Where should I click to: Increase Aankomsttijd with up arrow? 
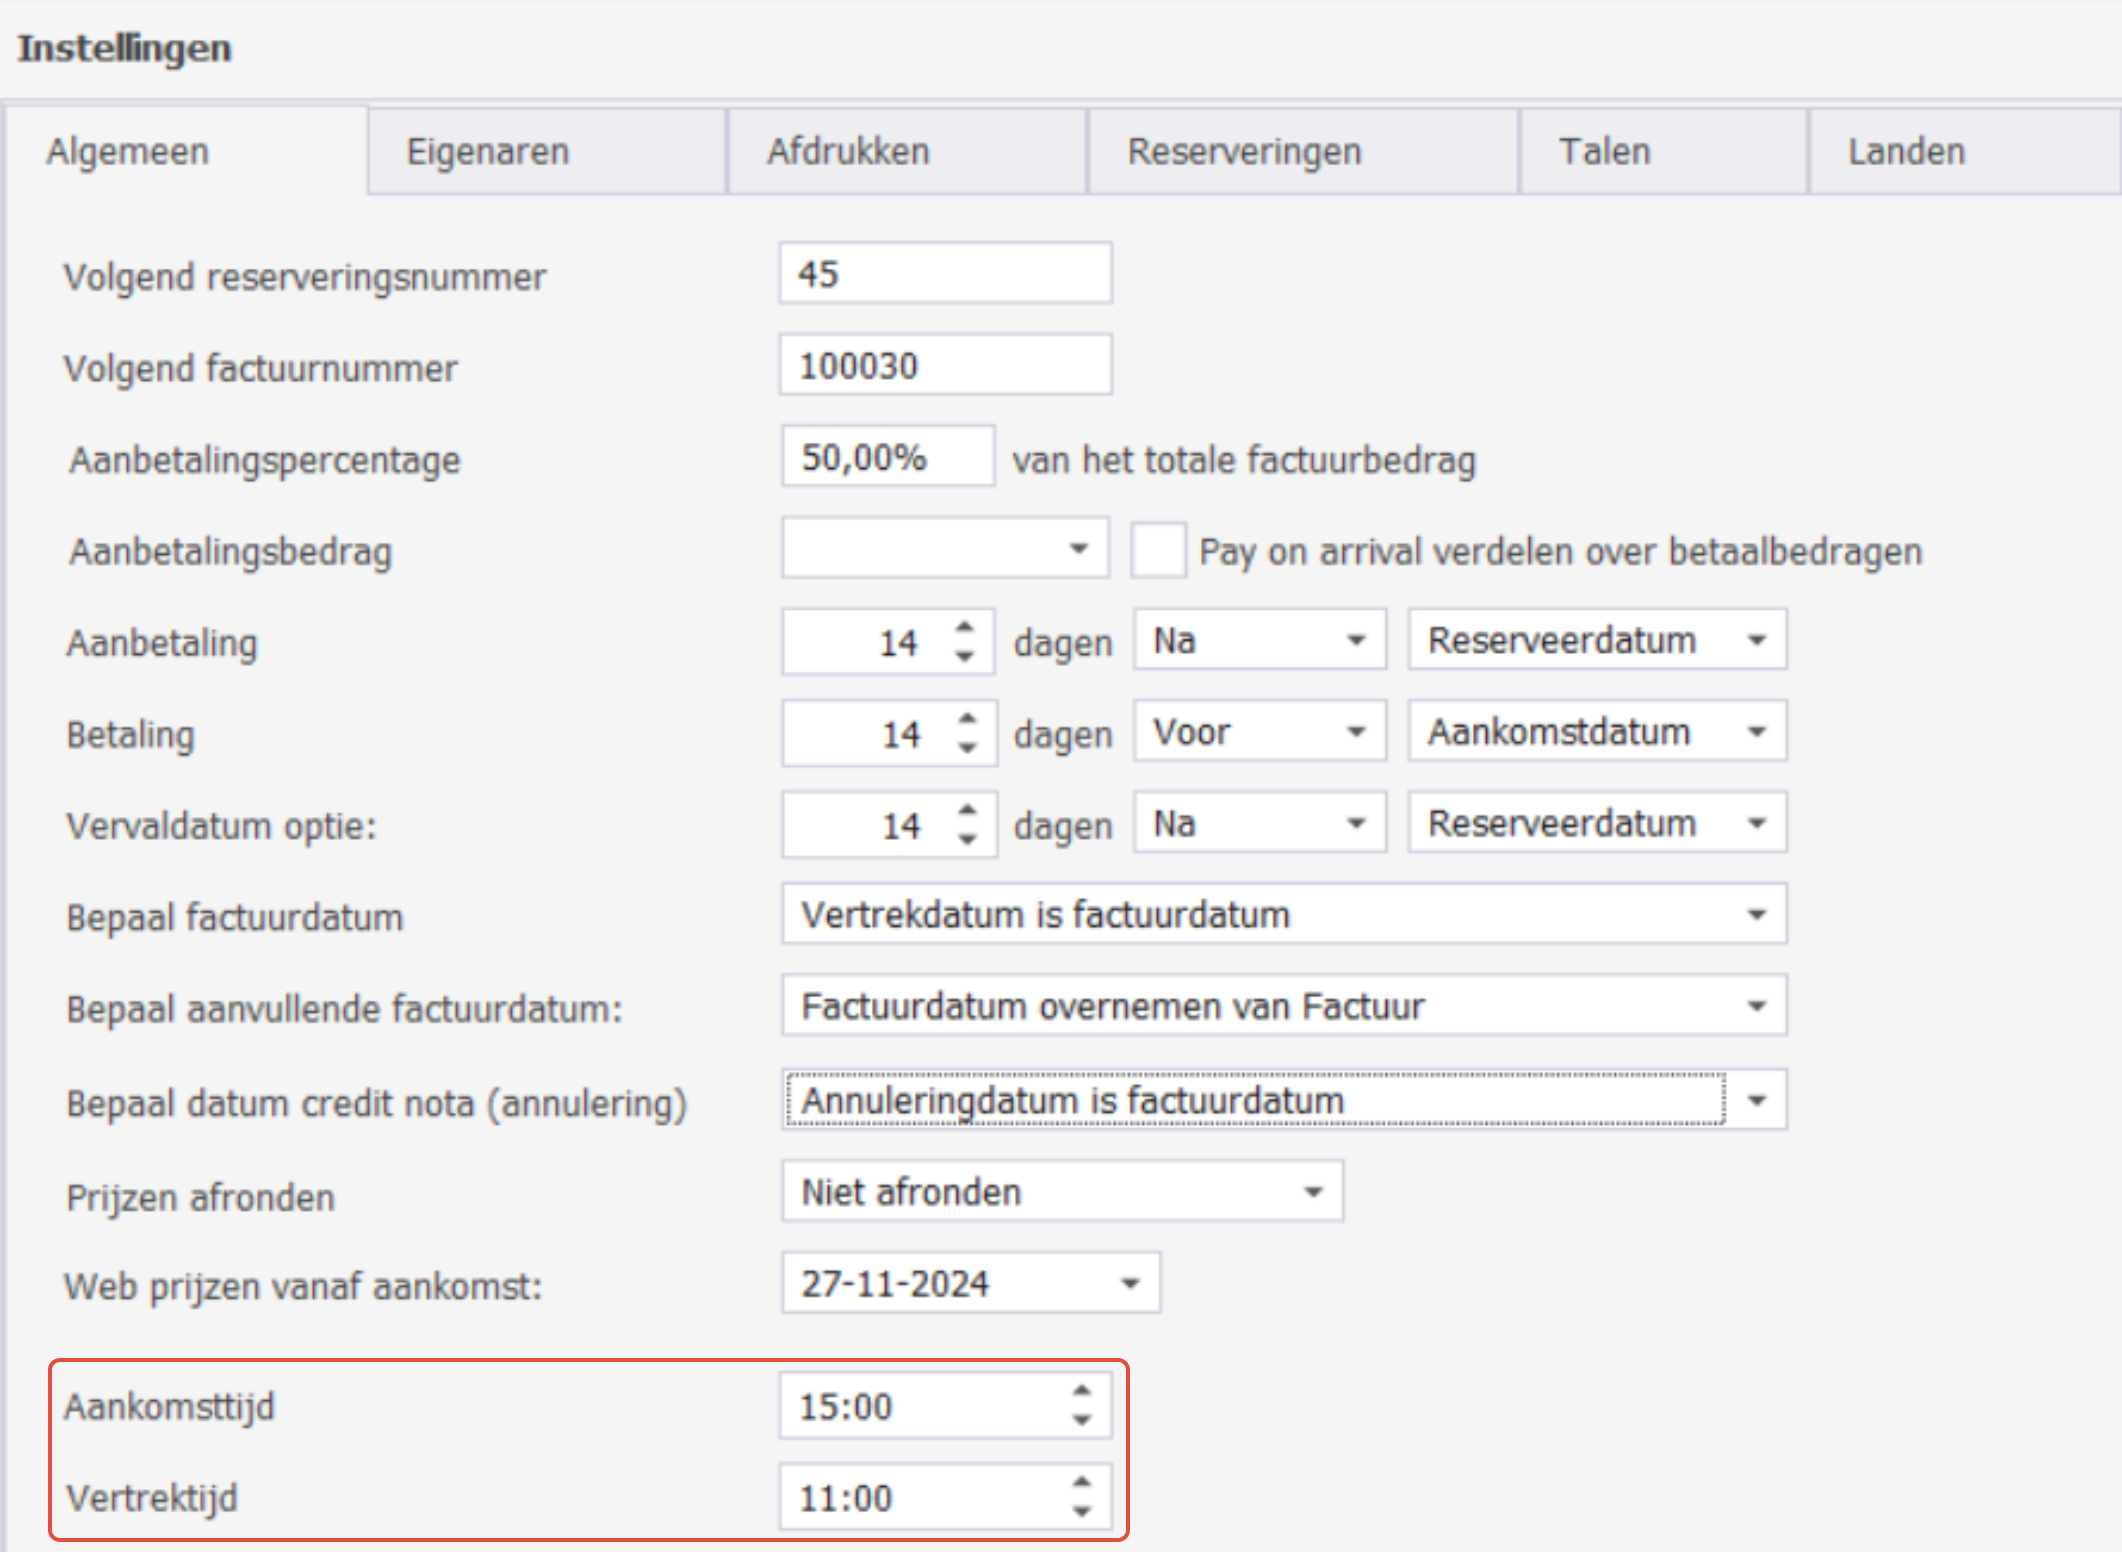1082,1391
